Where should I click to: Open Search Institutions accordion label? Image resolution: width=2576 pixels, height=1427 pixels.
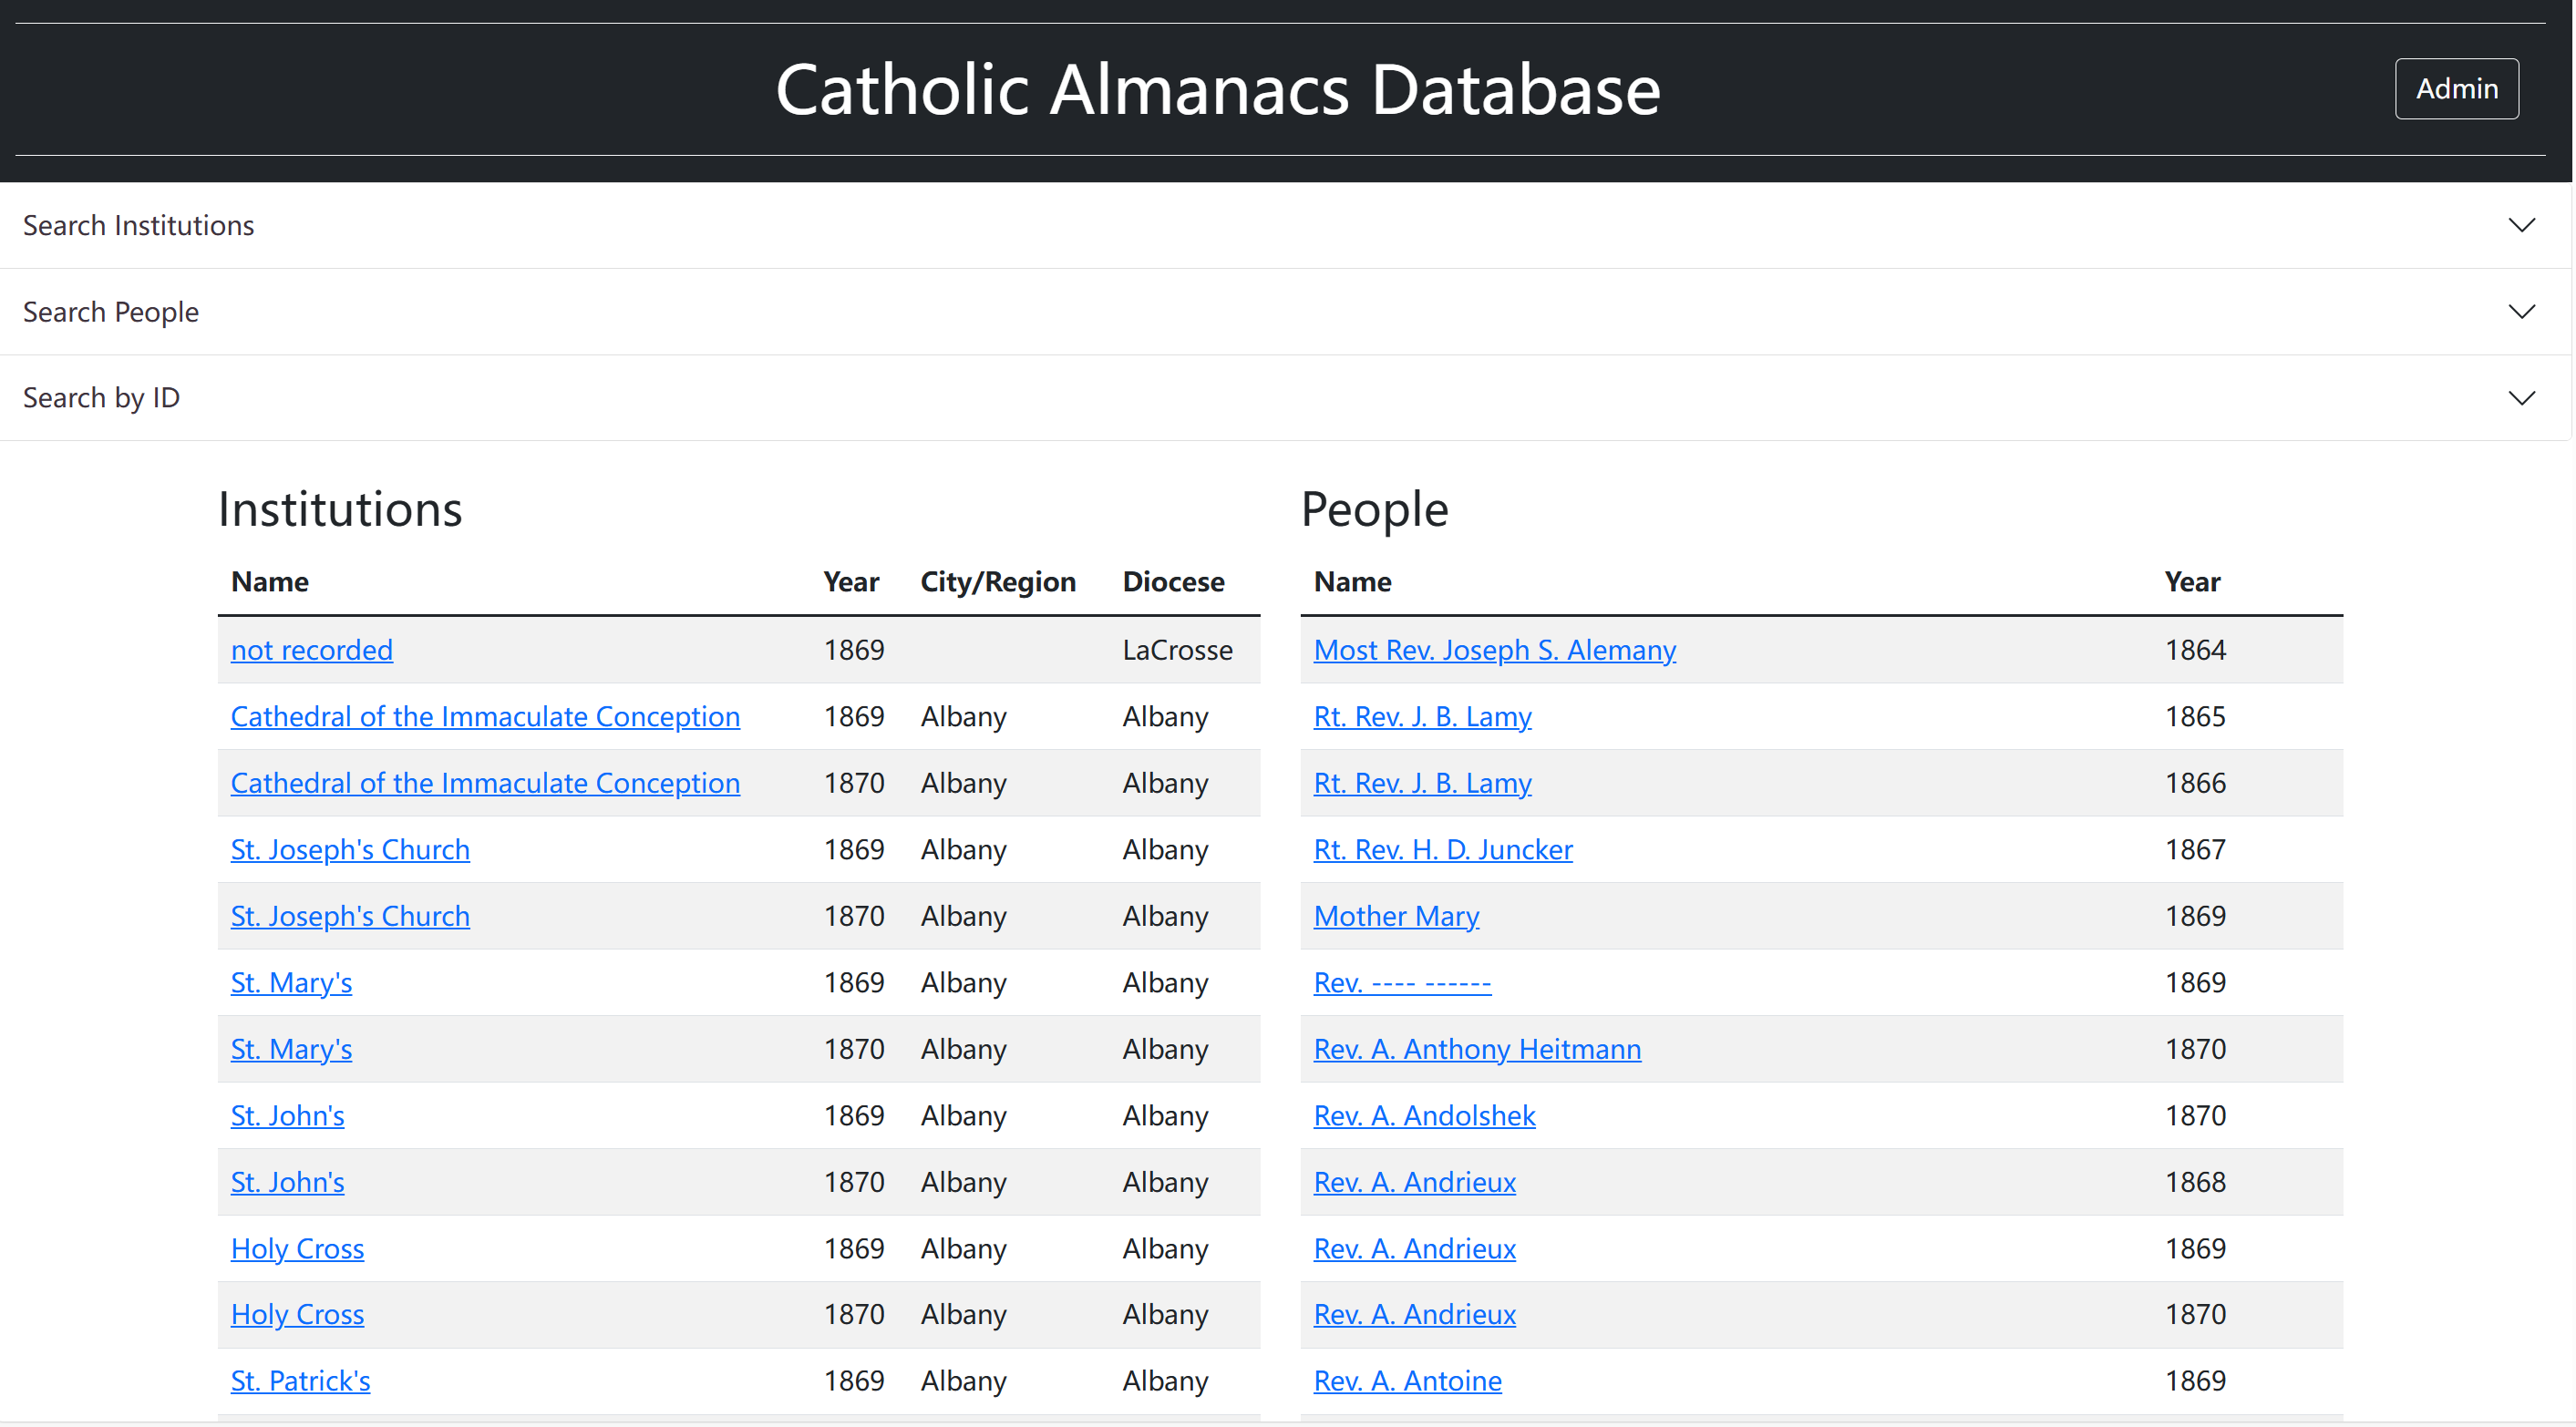coord(138,225)
